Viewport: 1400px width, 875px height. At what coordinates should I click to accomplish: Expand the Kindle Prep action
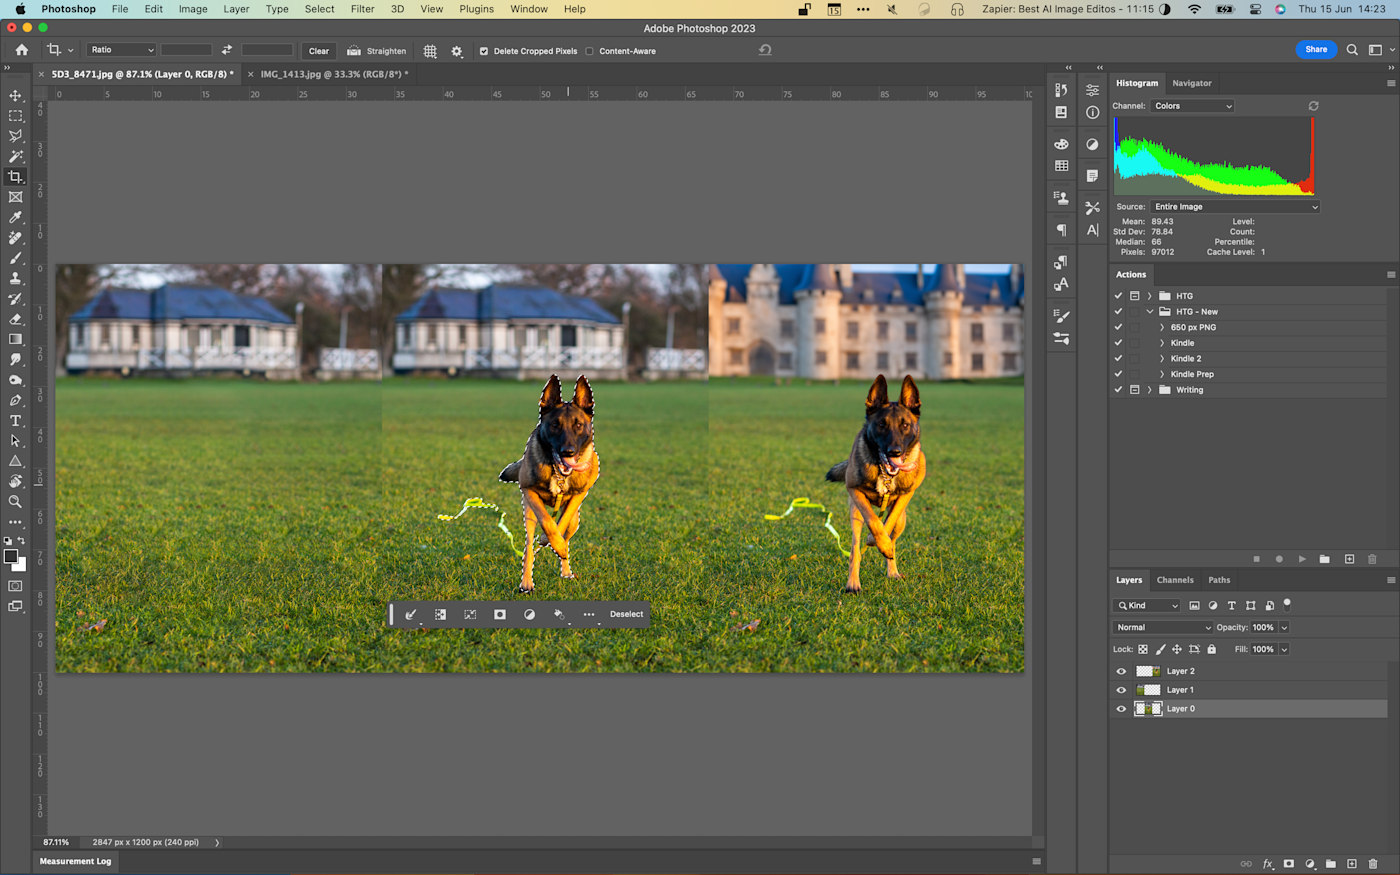coord(1162,375)
